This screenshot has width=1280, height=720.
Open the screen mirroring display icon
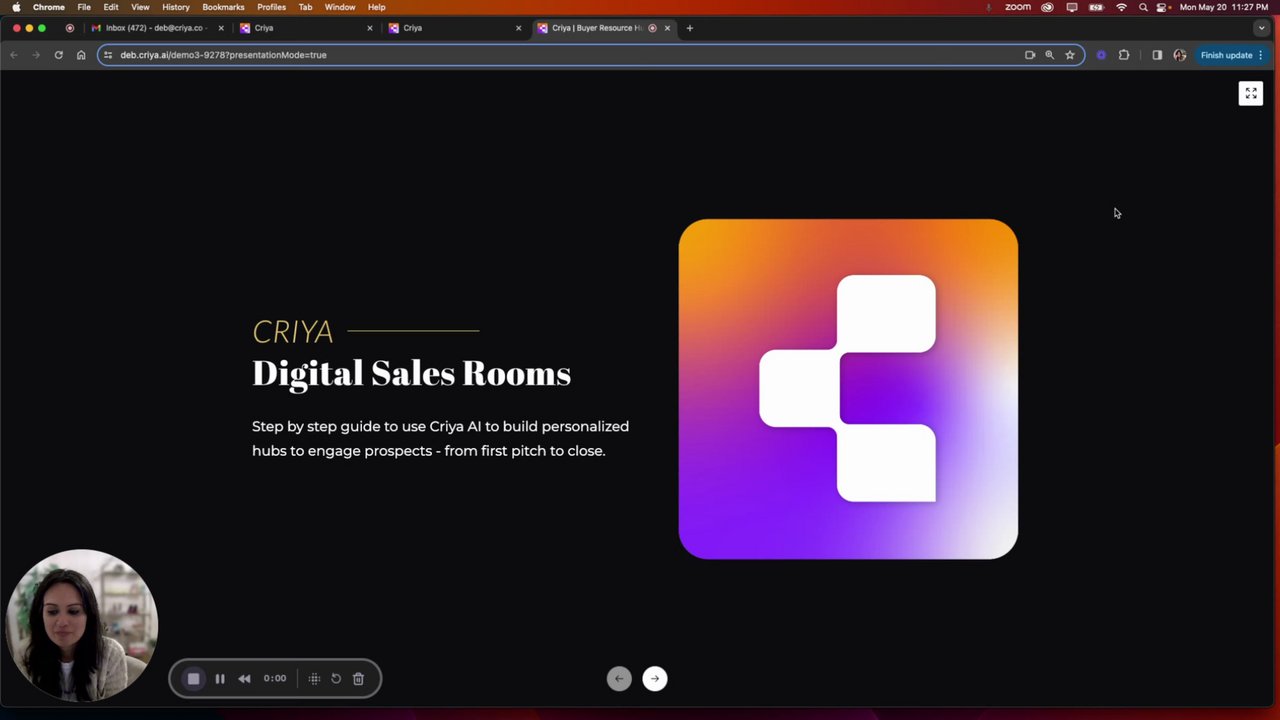pos(1072,7)
